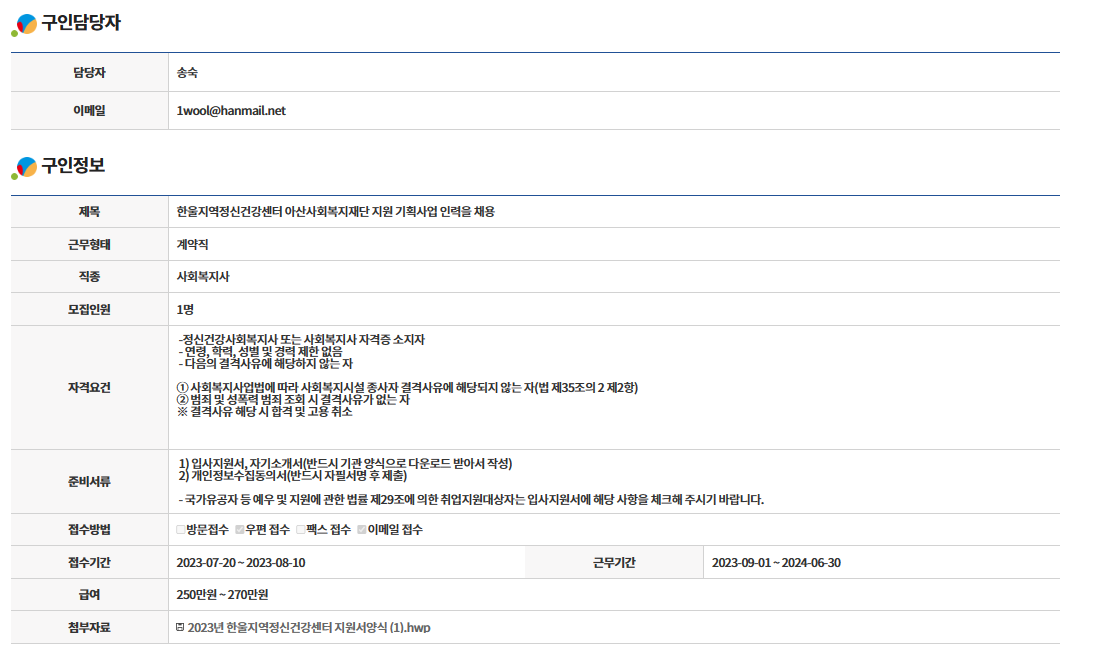1103x648 pixels.
Task: Enable the 팩스 접수 checkbox
Action: [300, 530]
